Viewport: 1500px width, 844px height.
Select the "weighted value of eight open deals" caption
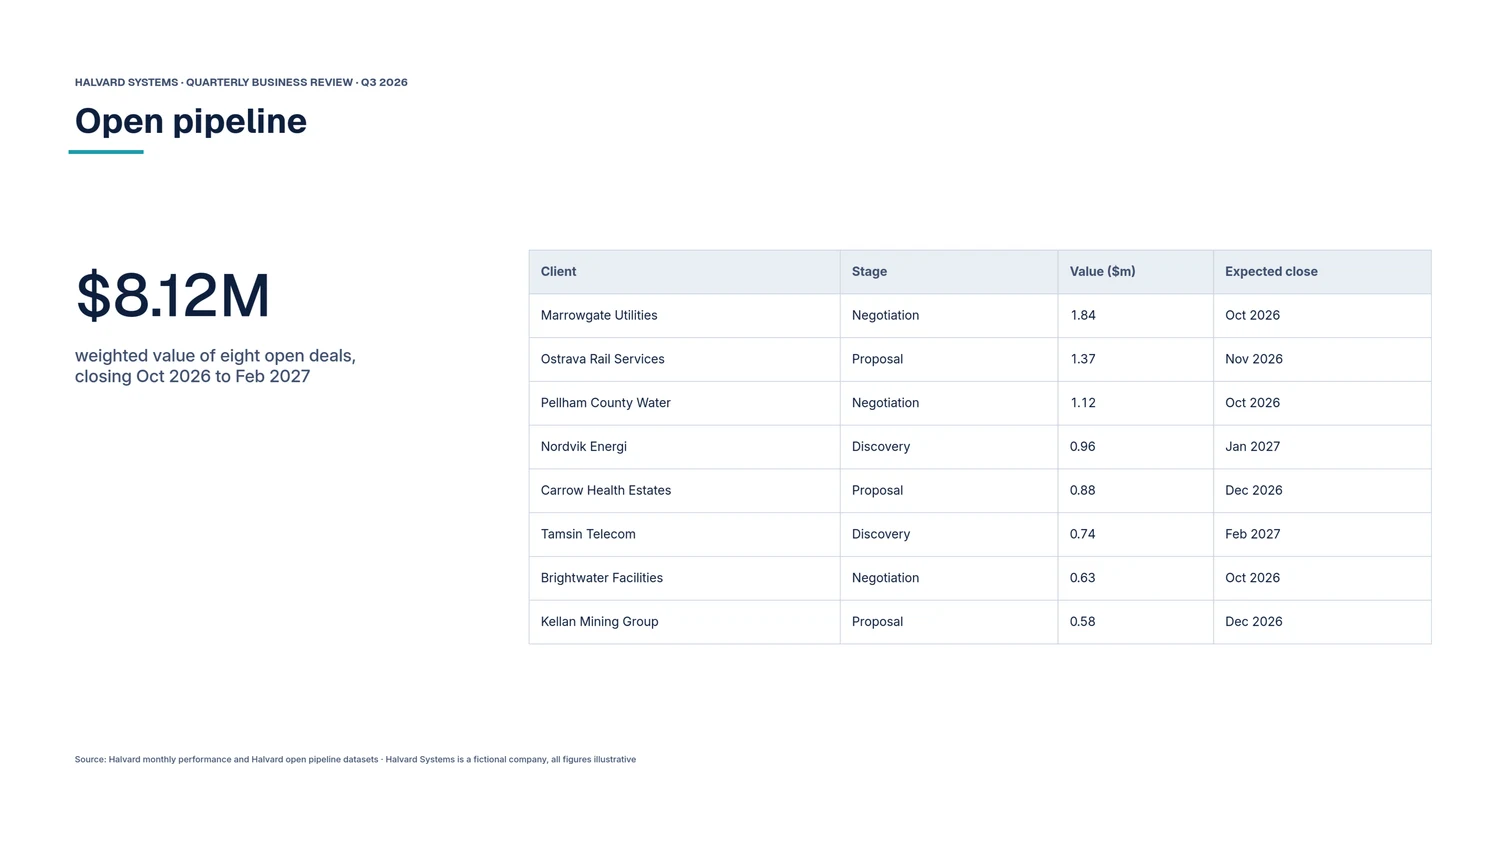[x=215, y=366]
